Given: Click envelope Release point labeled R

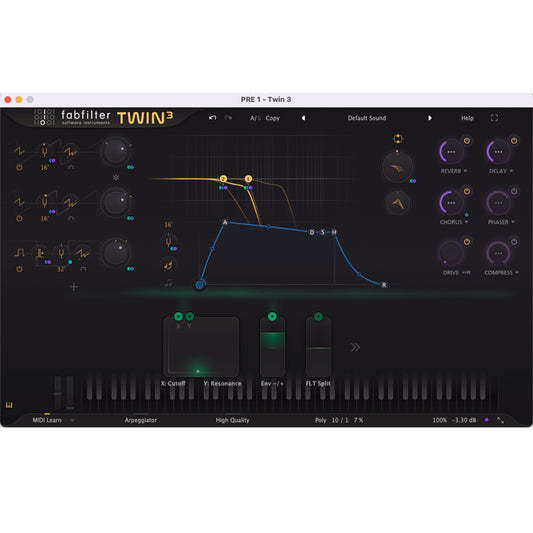Looking at the screenshot, I should [x=384, y=285].
